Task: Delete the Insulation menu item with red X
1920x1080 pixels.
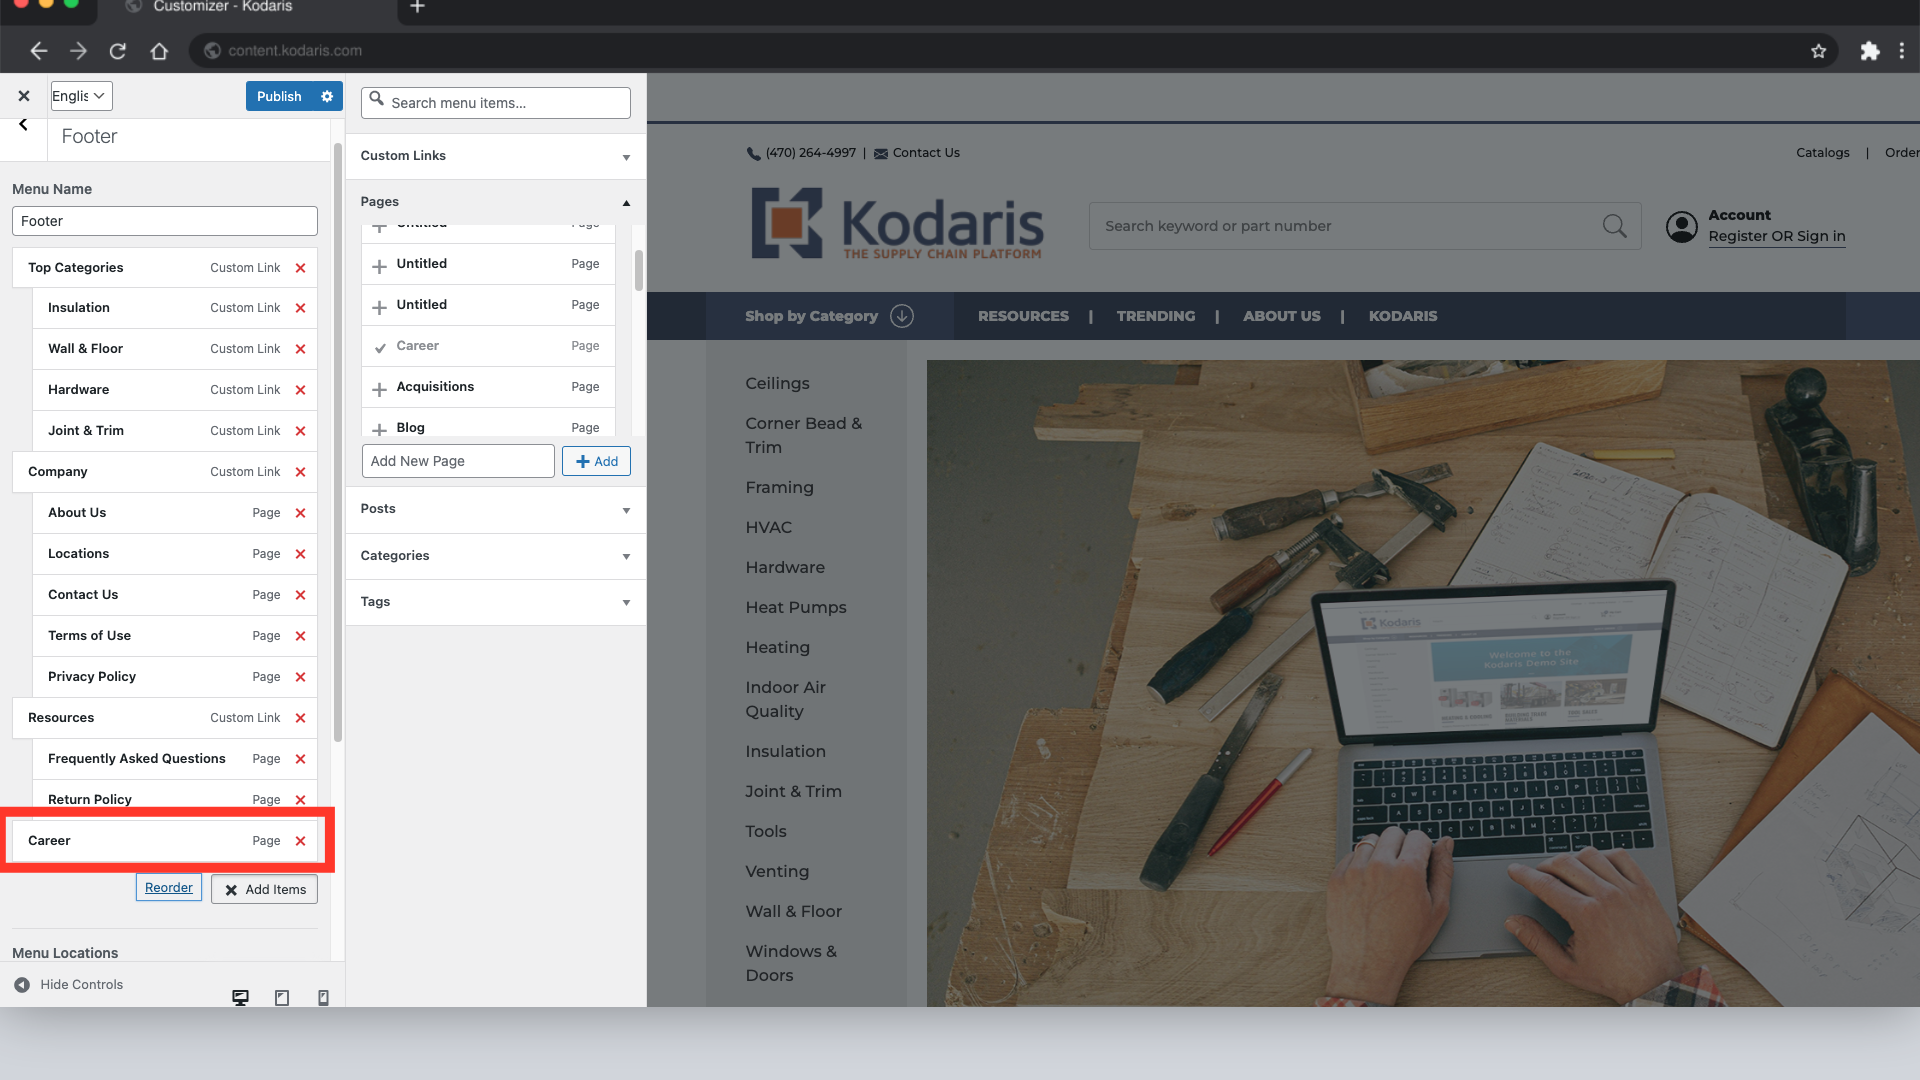Action: (x=300, y=308)
